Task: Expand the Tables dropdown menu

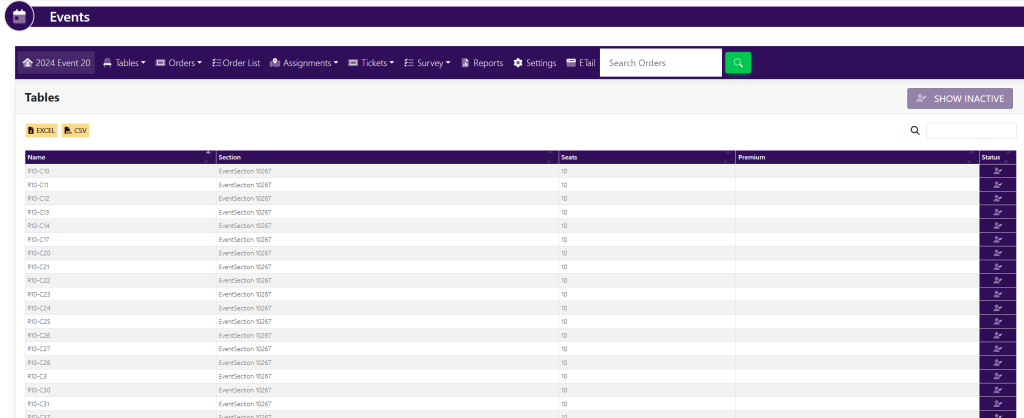Action: coord(125,63)
